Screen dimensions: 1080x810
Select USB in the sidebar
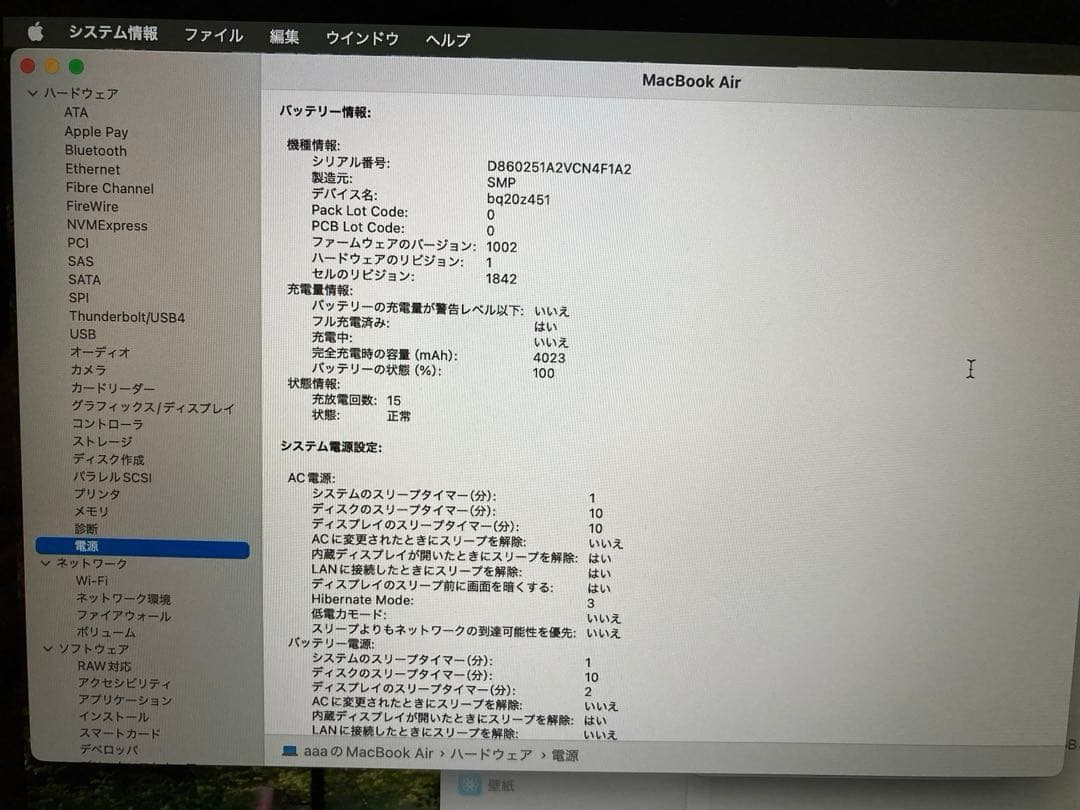click(83, 334)
